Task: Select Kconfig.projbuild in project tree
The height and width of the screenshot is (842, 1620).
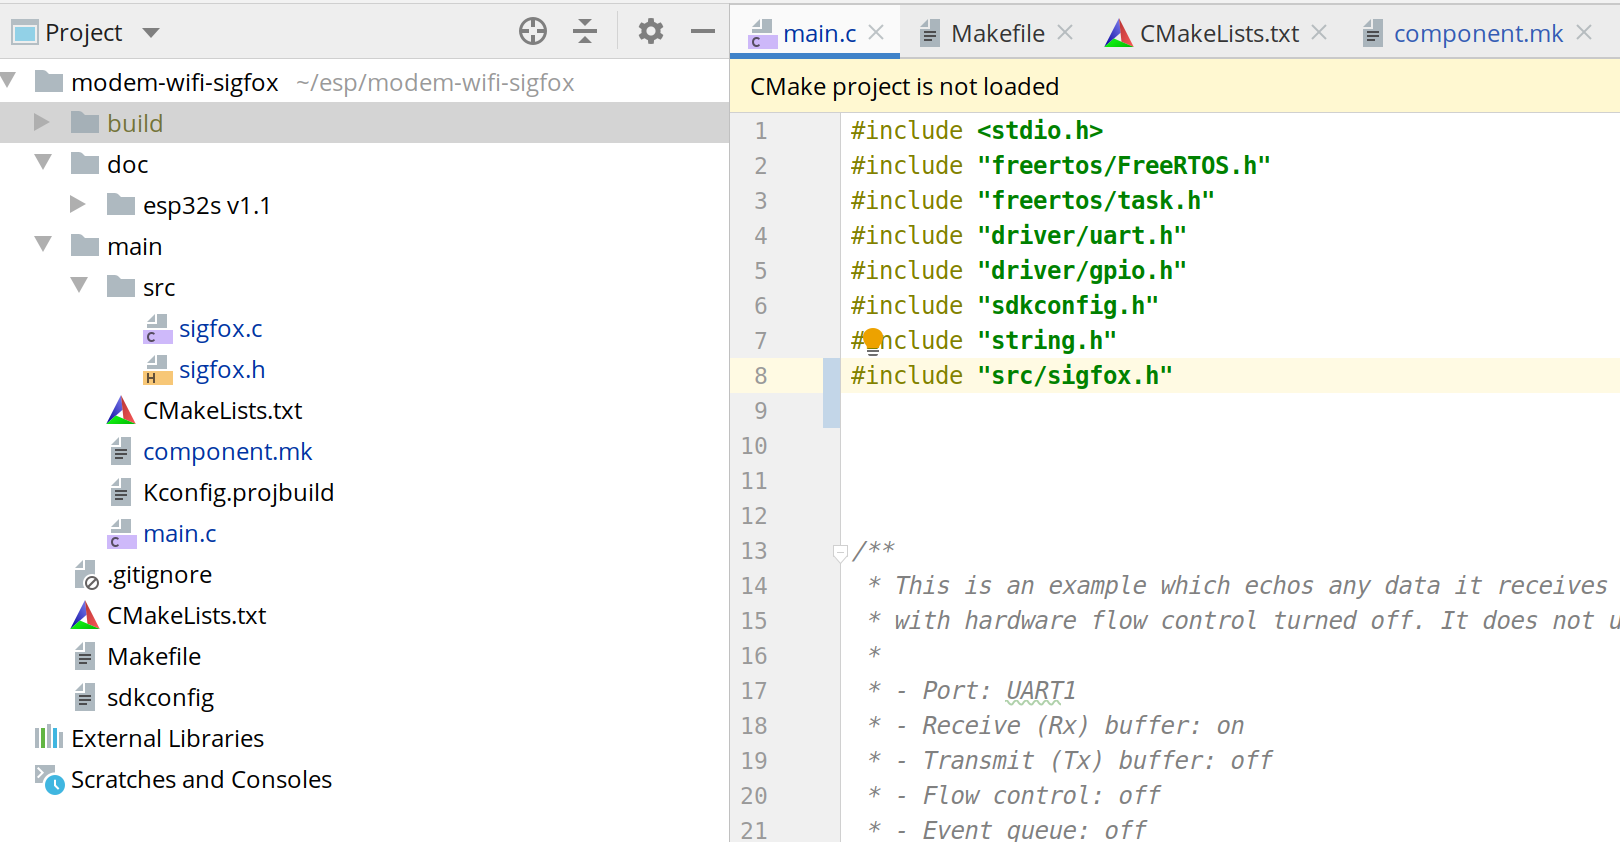Action: [x=238, y=492]
